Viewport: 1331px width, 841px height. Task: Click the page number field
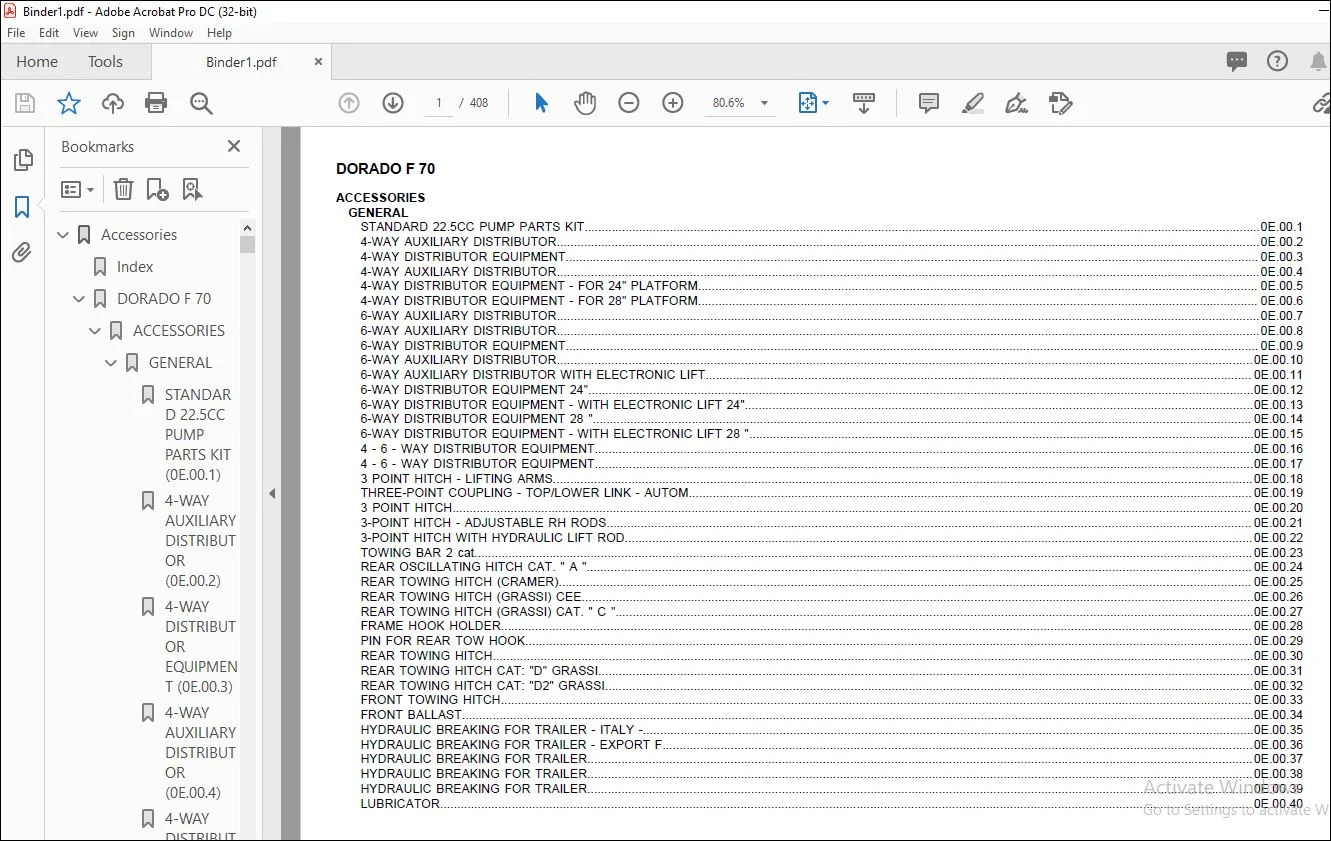438,103
